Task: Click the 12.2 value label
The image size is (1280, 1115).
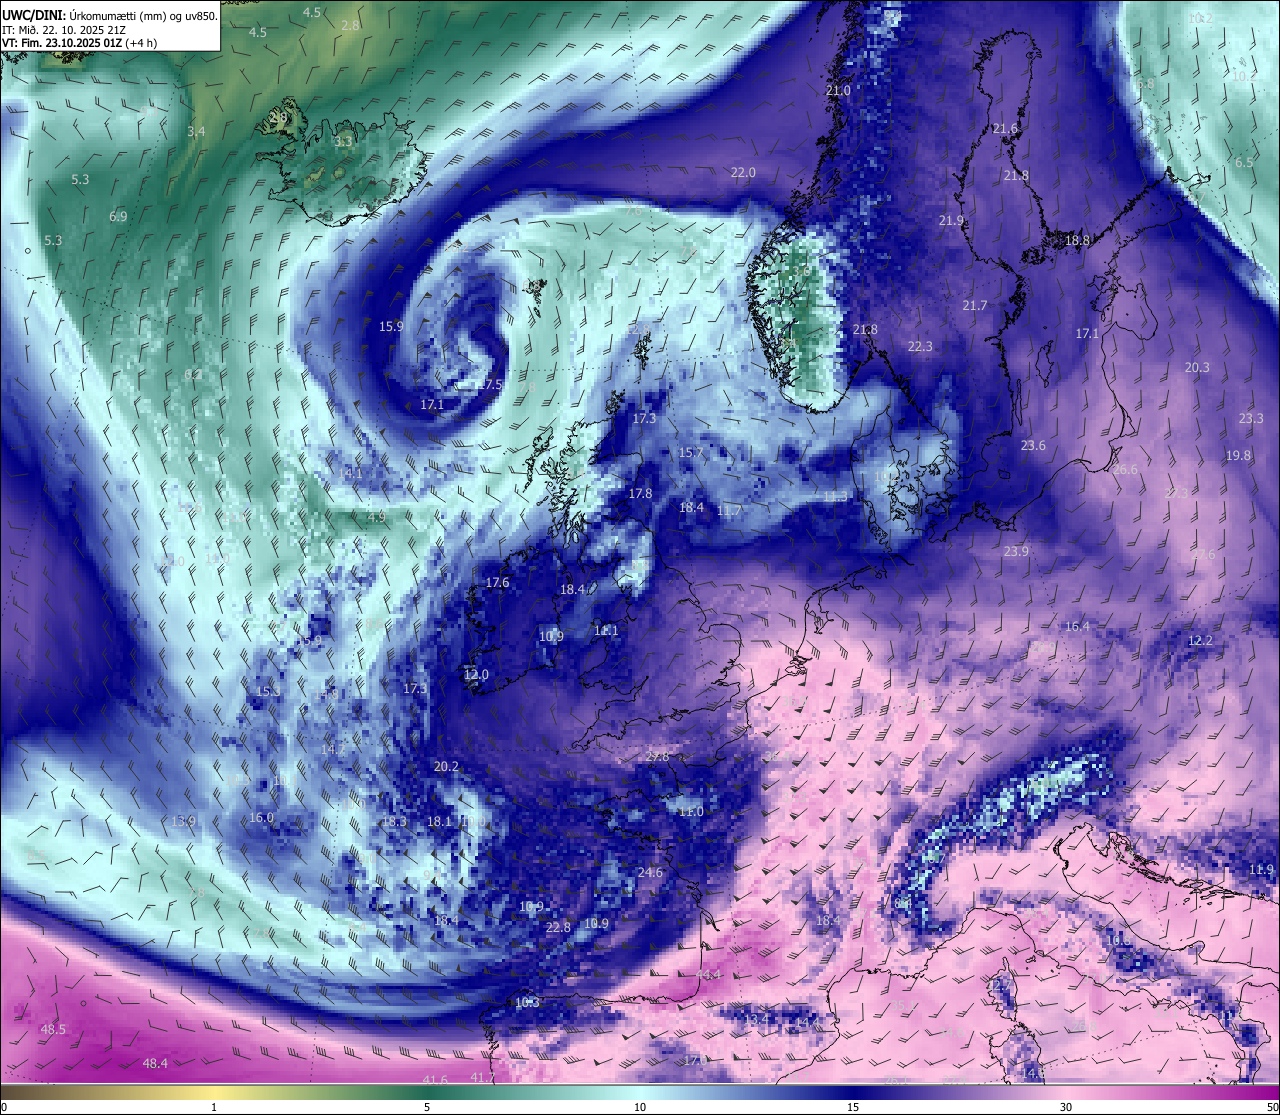Action: (1200, 640)
